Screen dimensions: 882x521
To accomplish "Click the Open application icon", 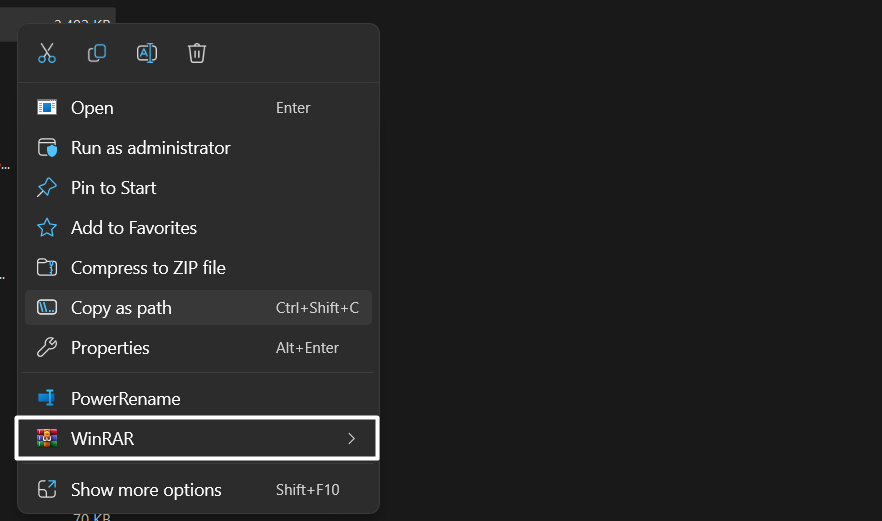I will click(x=47, y=108).
